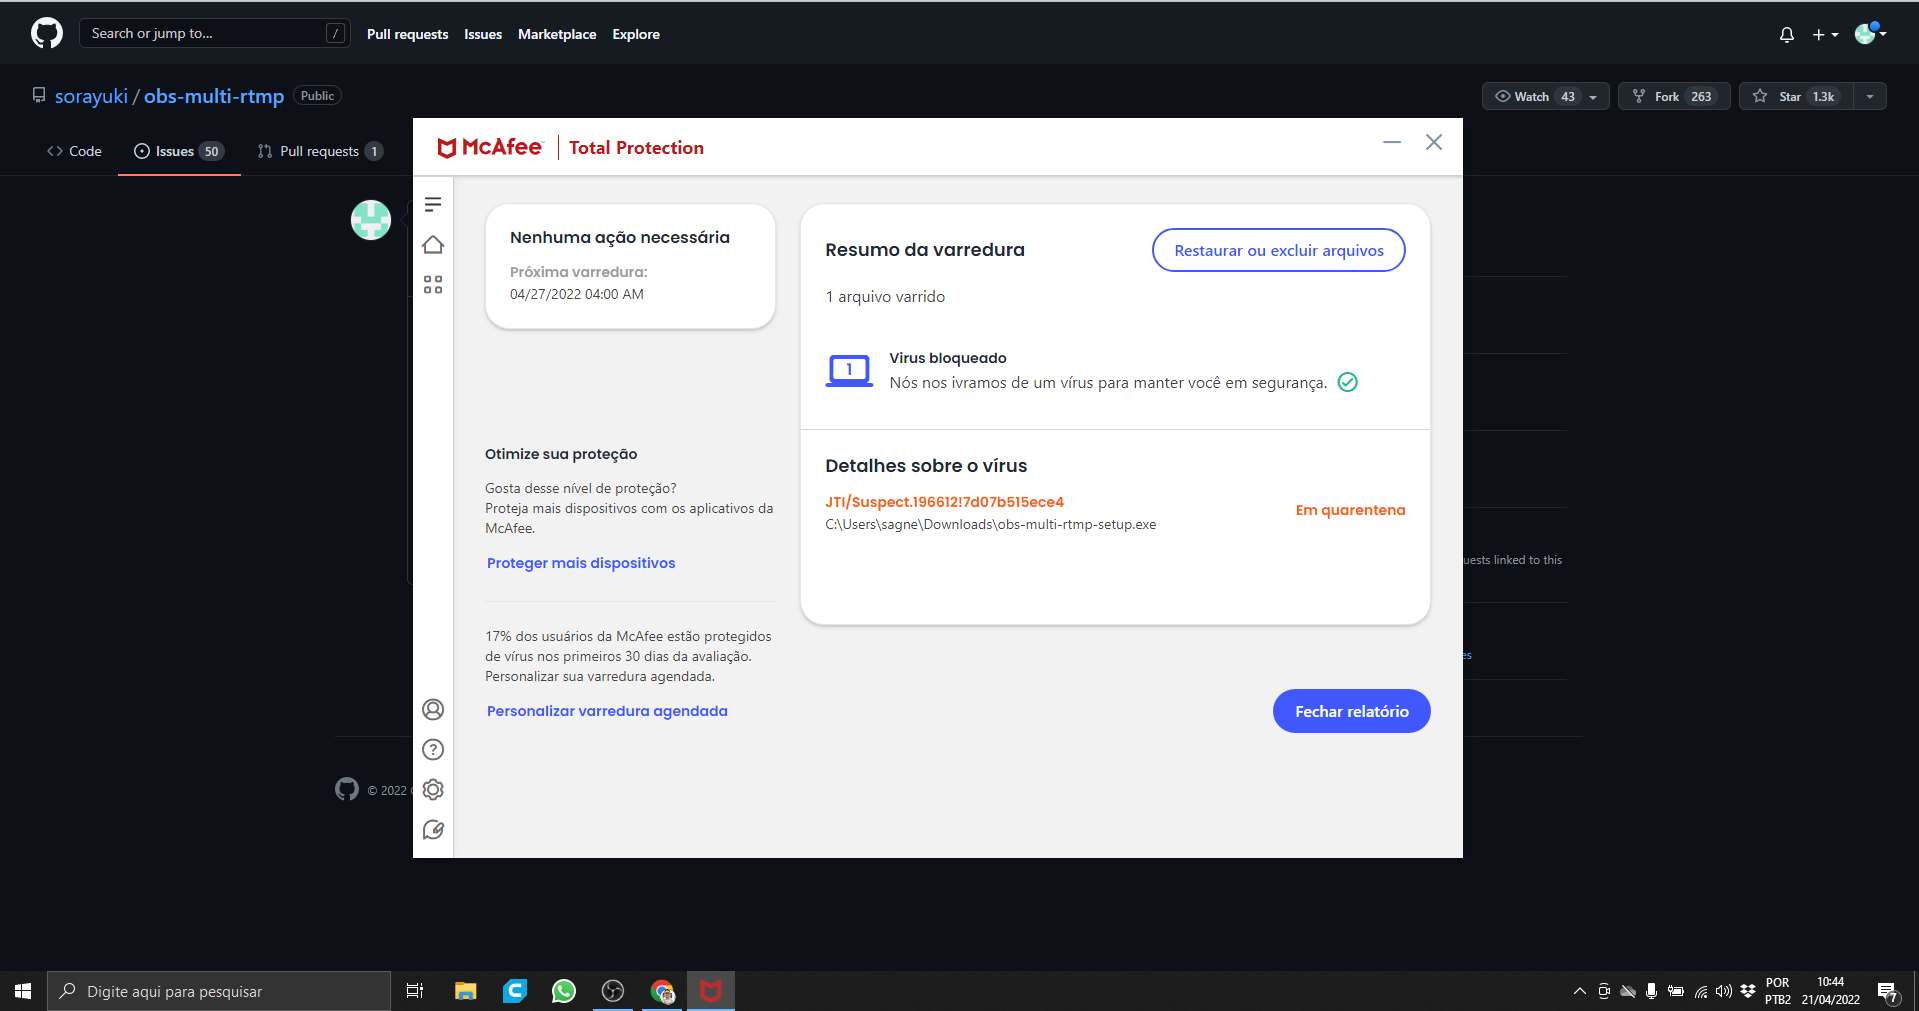Open the Proteger mais dispositivos link
This screenshot has width=1919, height=1011.
[580, 562]
